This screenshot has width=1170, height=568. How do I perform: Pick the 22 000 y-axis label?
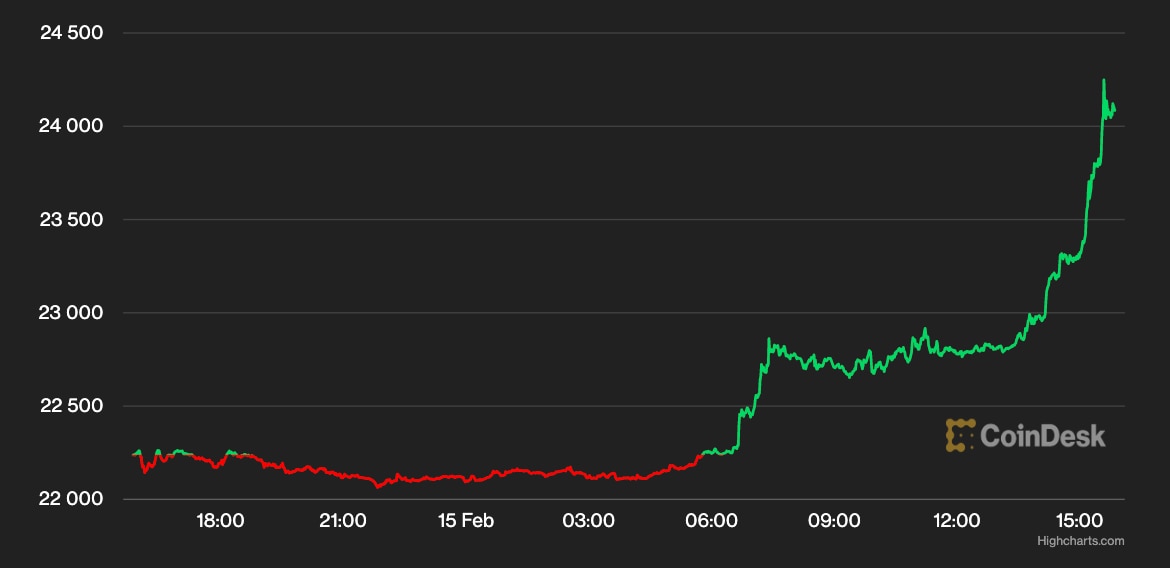[x=71, y=499]
